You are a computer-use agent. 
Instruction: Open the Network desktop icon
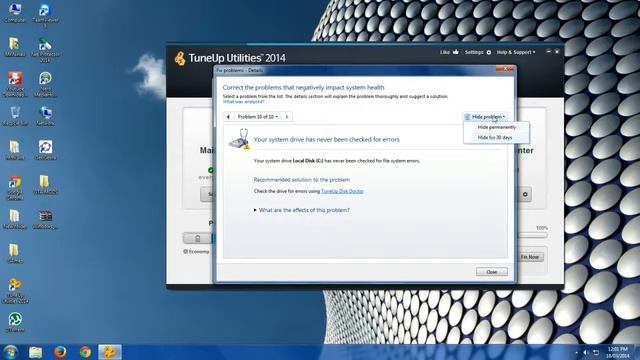pos(45,116)
